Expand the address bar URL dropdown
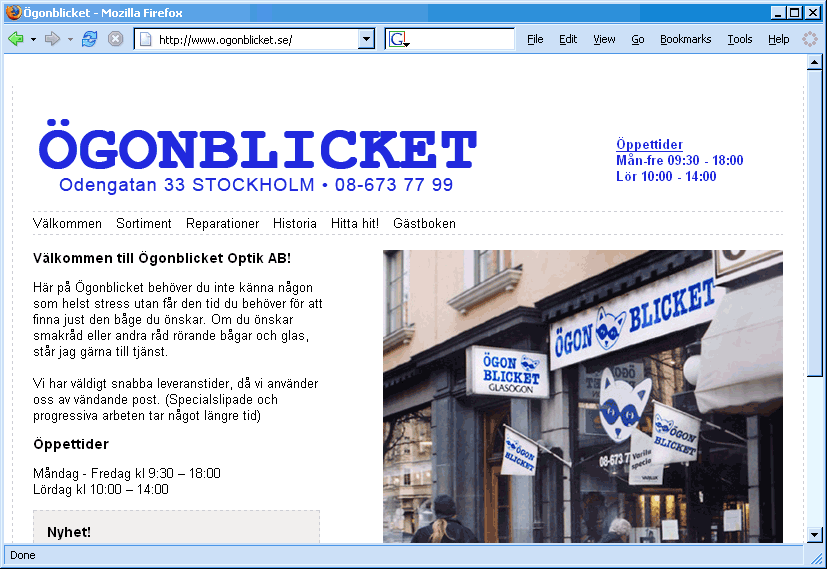Viewport: 827px width, 569px height. (366, 39)
